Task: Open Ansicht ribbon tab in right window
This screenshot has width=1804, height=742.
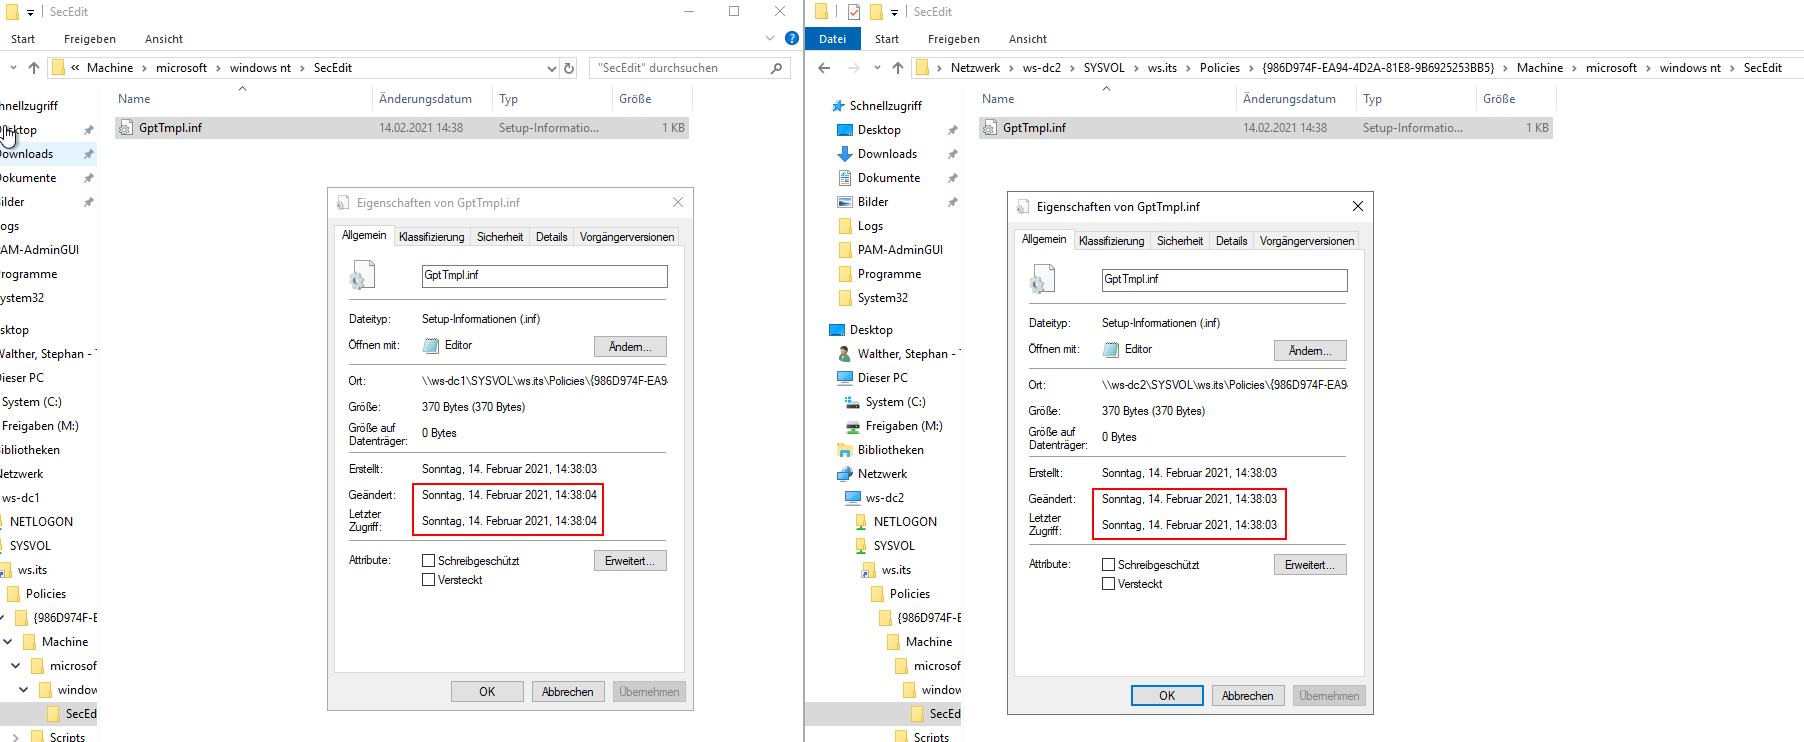Action: click(x=1028, y=39)
